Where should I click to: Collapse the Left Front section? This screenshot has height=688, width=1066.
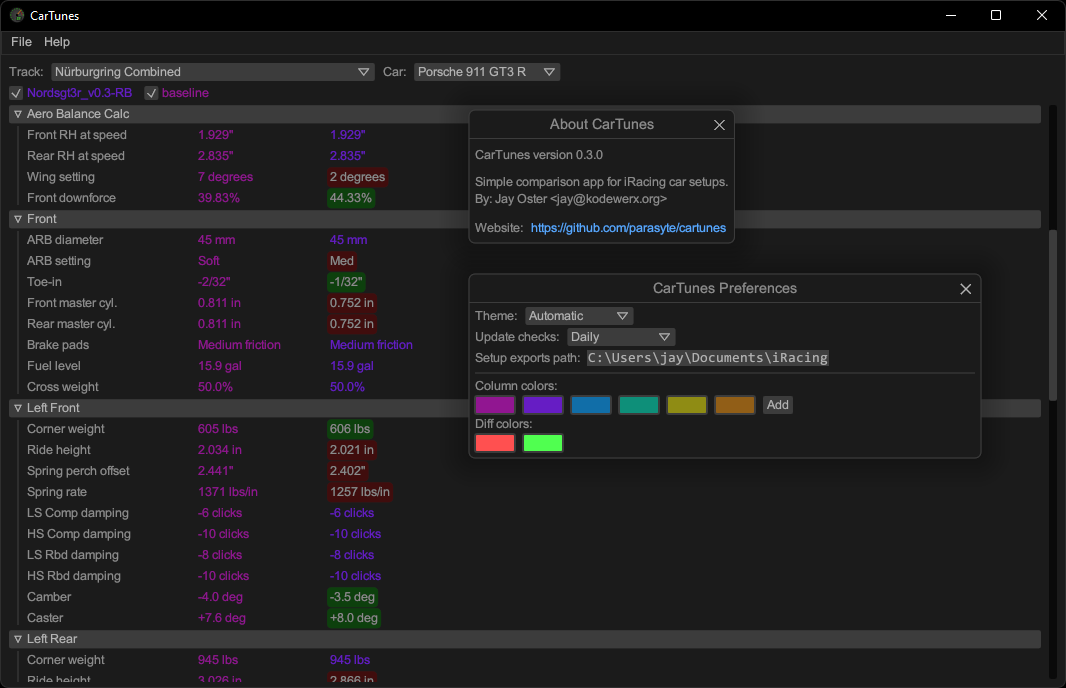tap(18, 408)
